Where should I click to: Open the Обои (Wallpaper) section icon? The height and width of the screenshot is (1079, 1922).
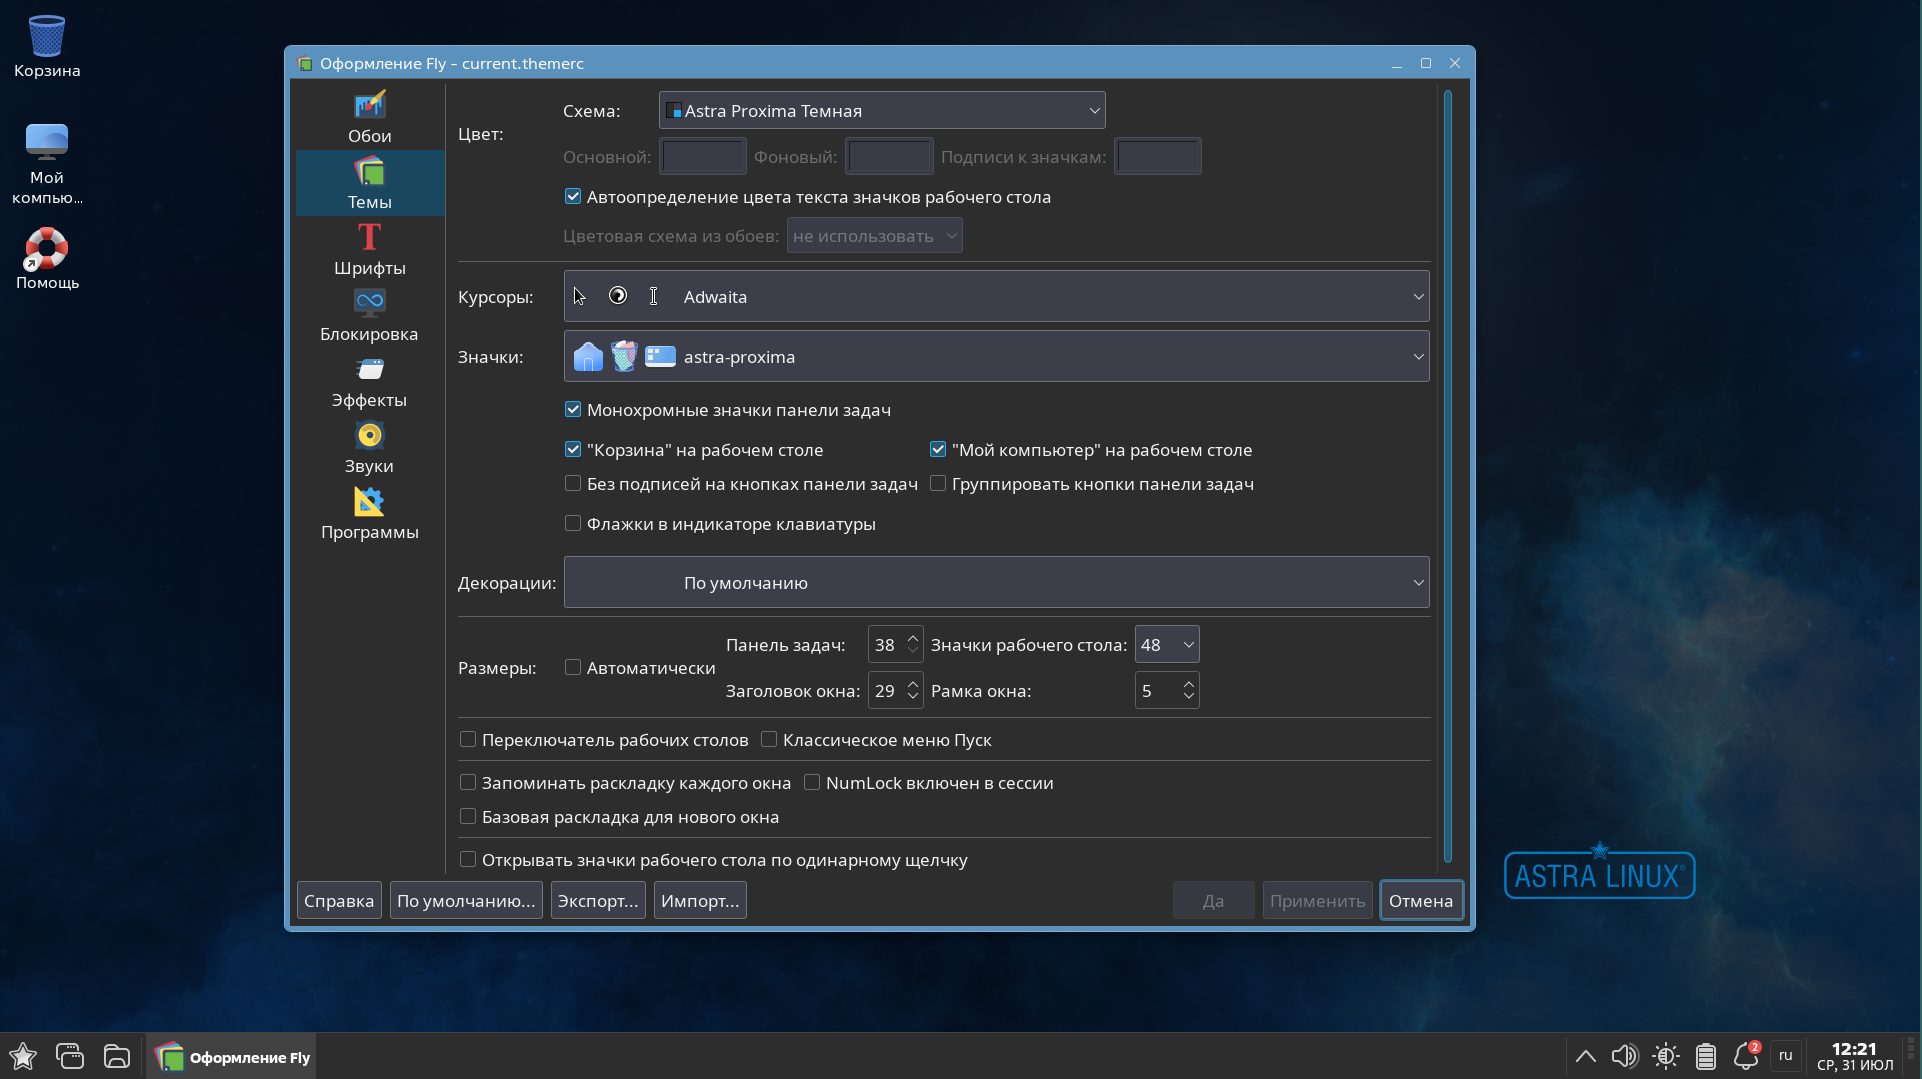pyautogui.click(x=369, y=105)
